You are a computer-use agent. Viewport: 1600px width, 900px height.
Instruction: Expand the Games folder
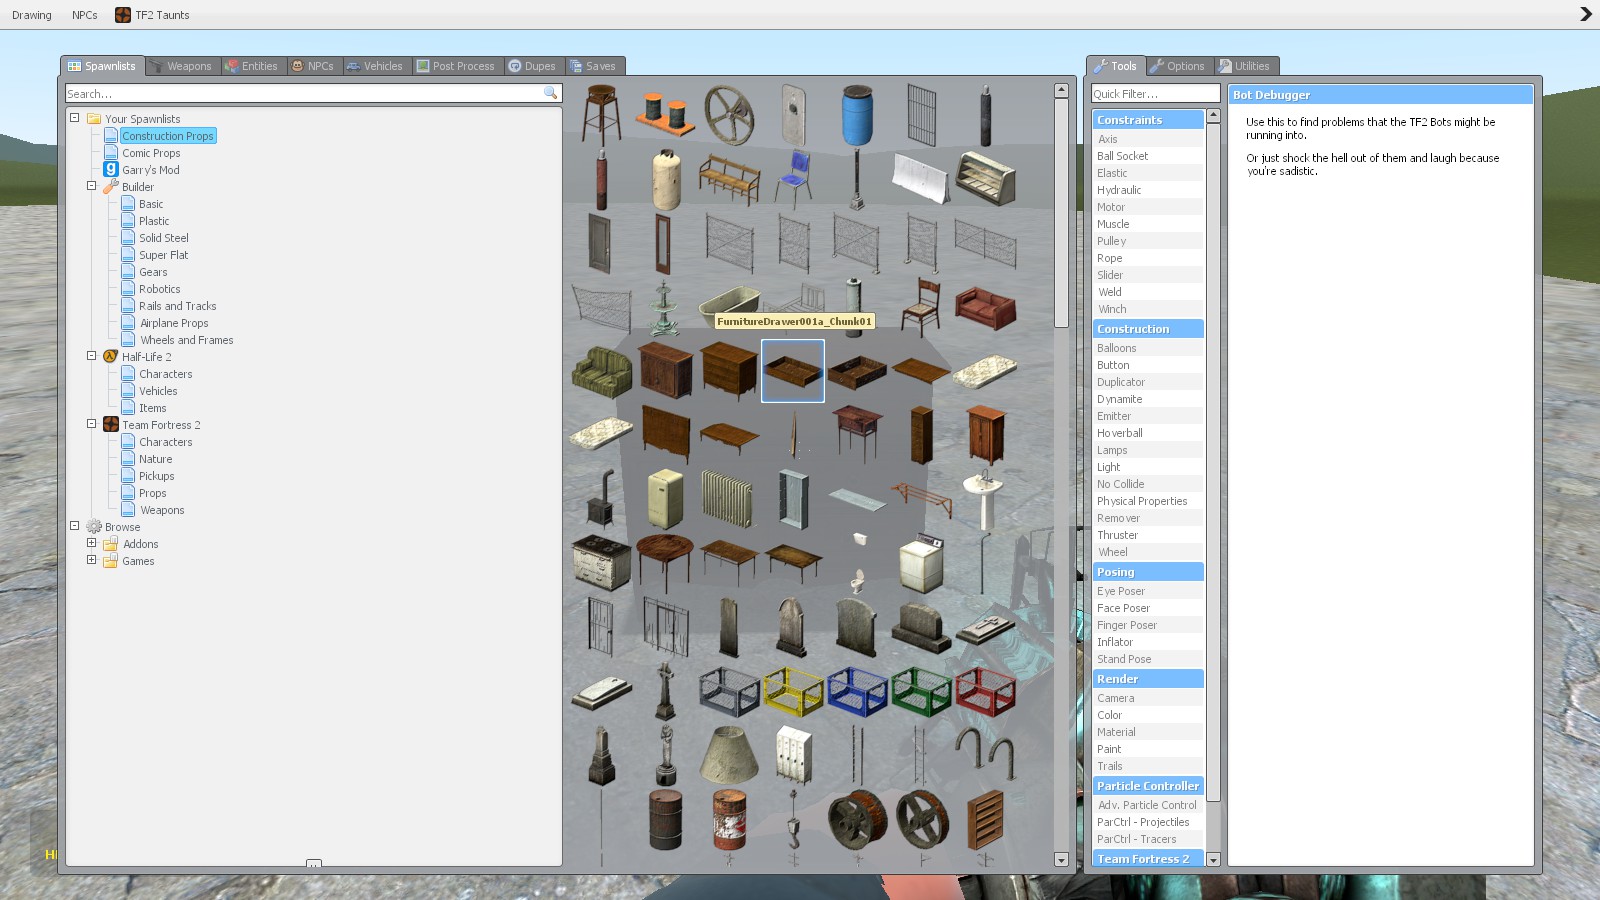pyautogui.click(x=91, y=560)
